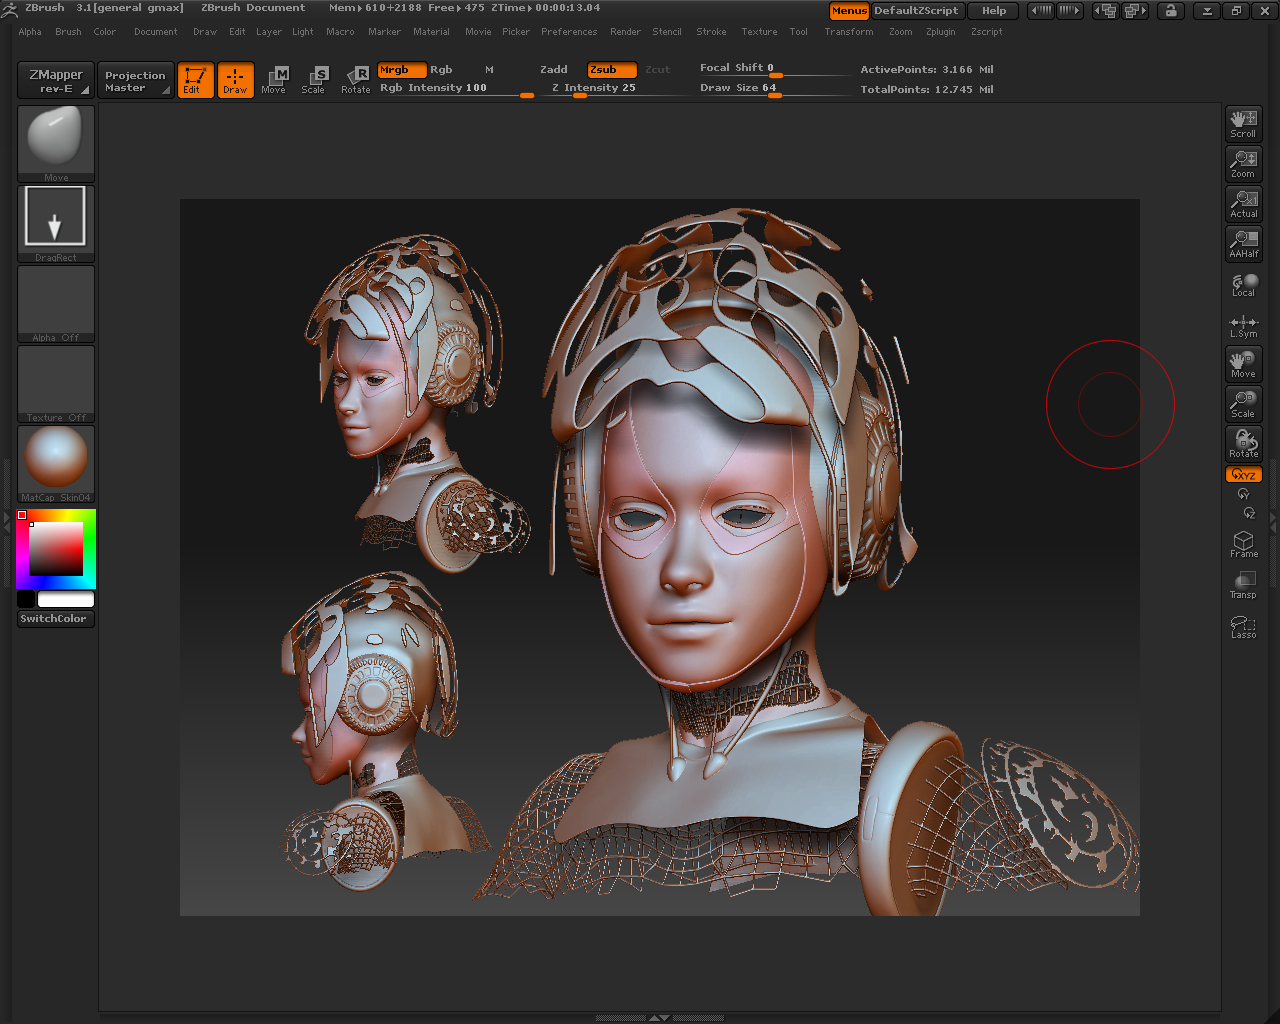Click the DefaultZScript button
This screenshot has height=1024, width=1280.
(917, 11)
